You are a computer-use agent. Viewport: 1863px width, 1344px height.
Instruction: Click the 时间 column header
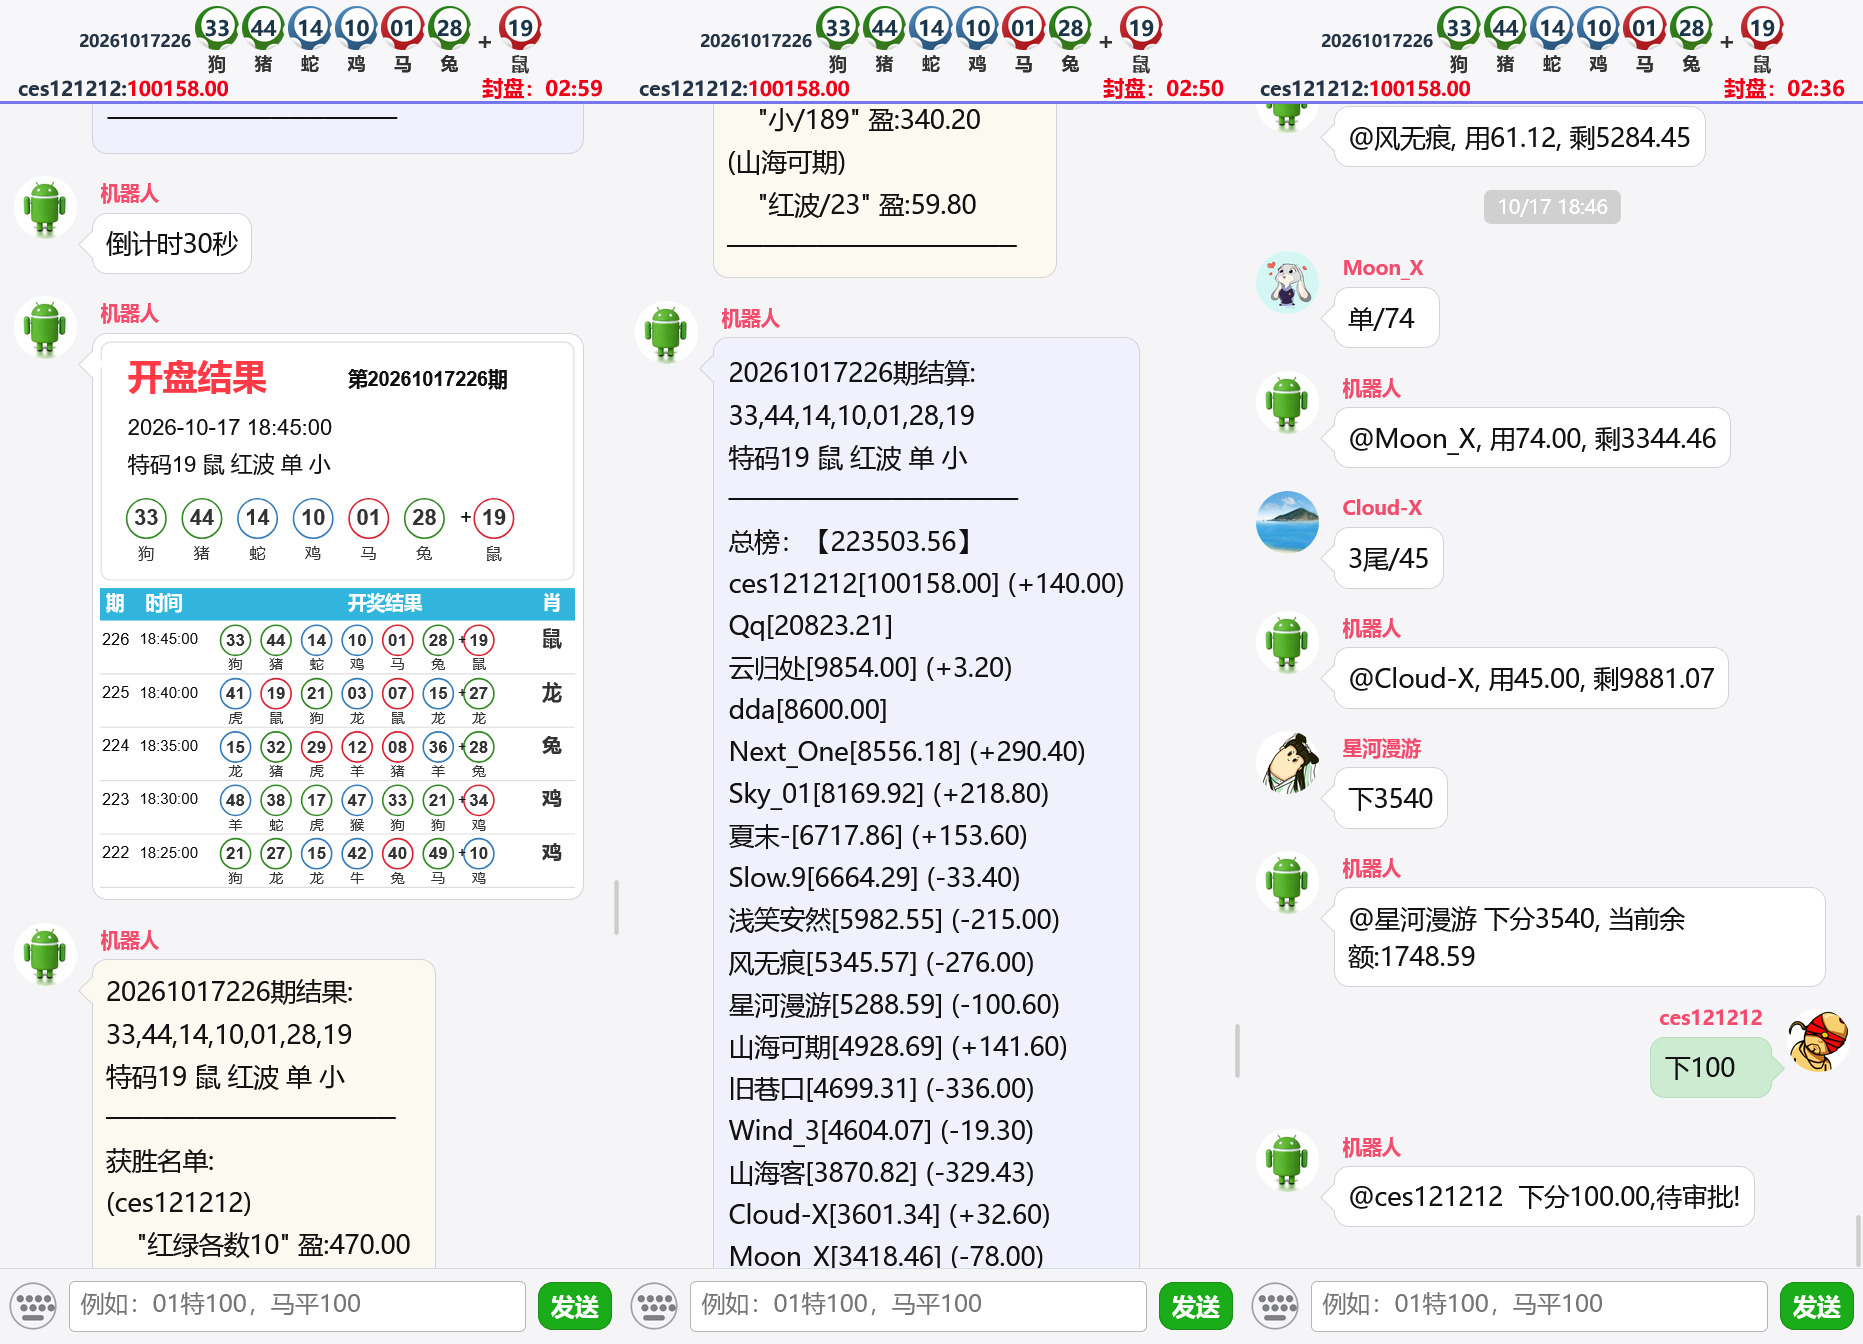pos(164,603)
